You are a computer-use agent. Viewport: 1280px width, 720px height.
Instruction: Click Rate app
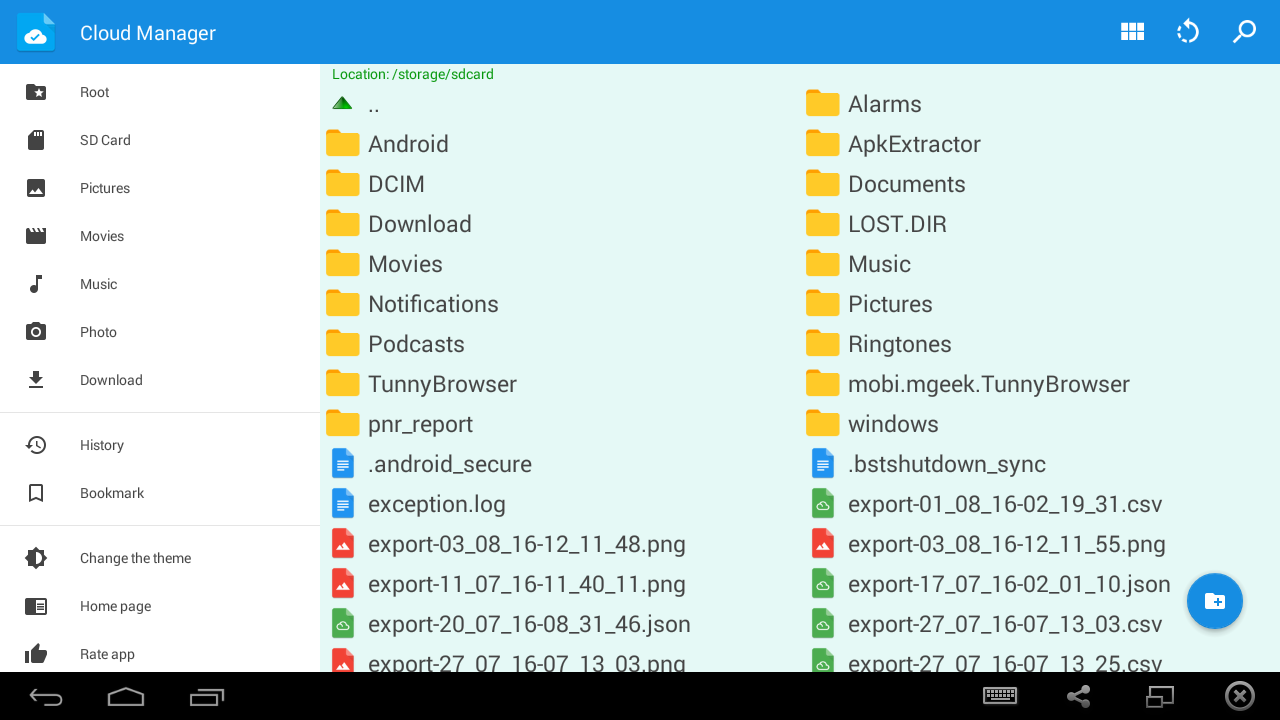click(105, 654)
